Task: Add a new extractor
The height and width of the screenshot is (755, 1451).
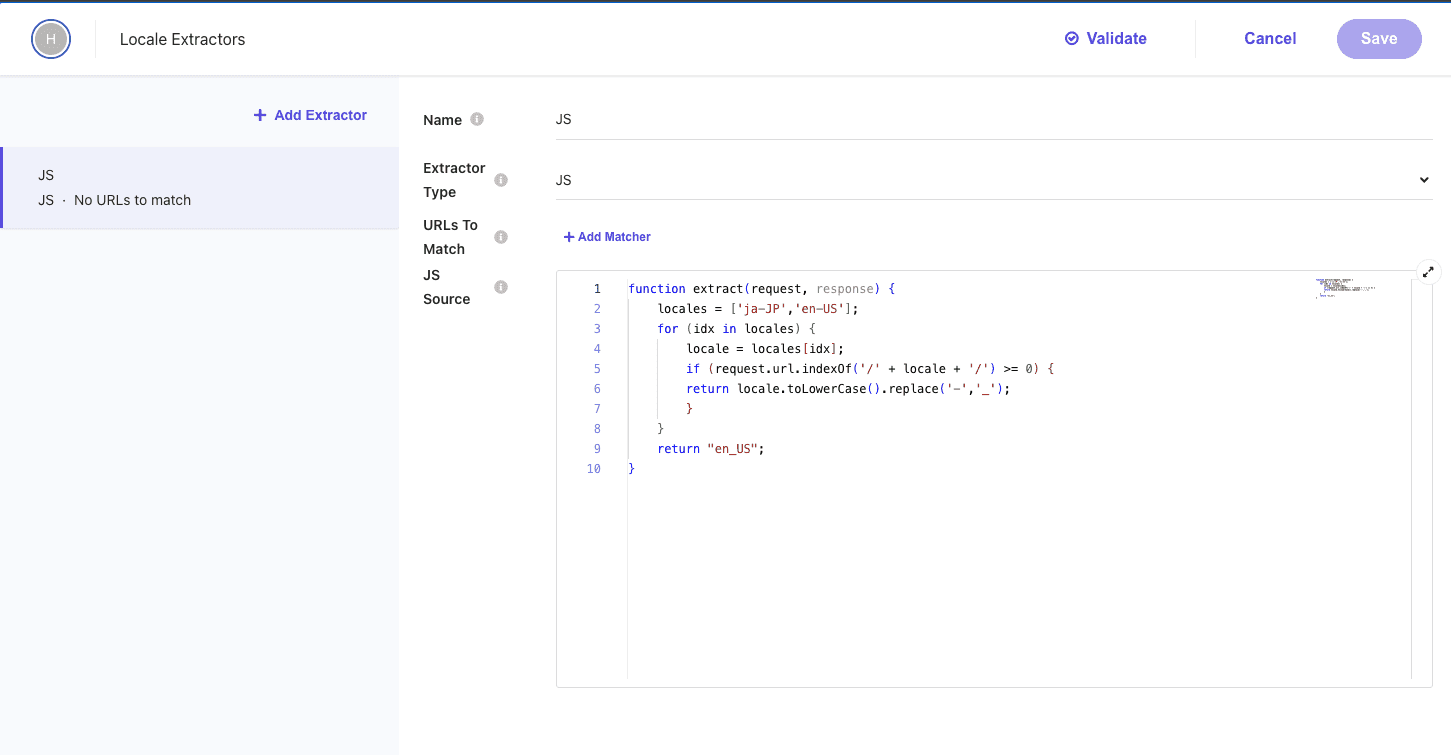Action: [x=310, y=115]
